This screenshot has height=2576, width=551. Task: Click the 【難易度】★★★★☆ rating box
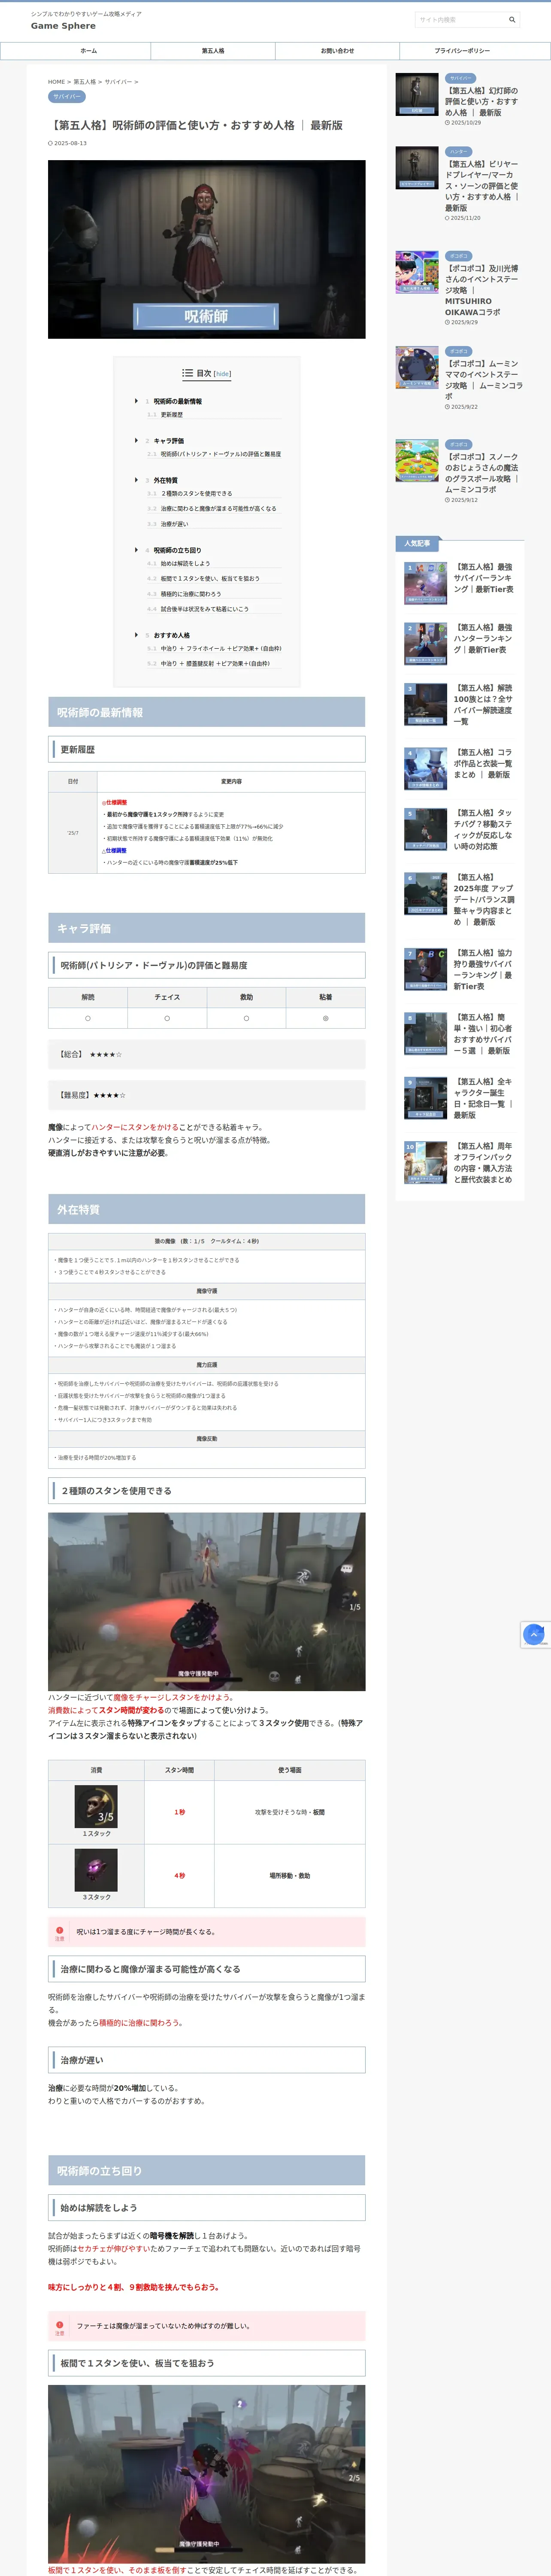206,1095
